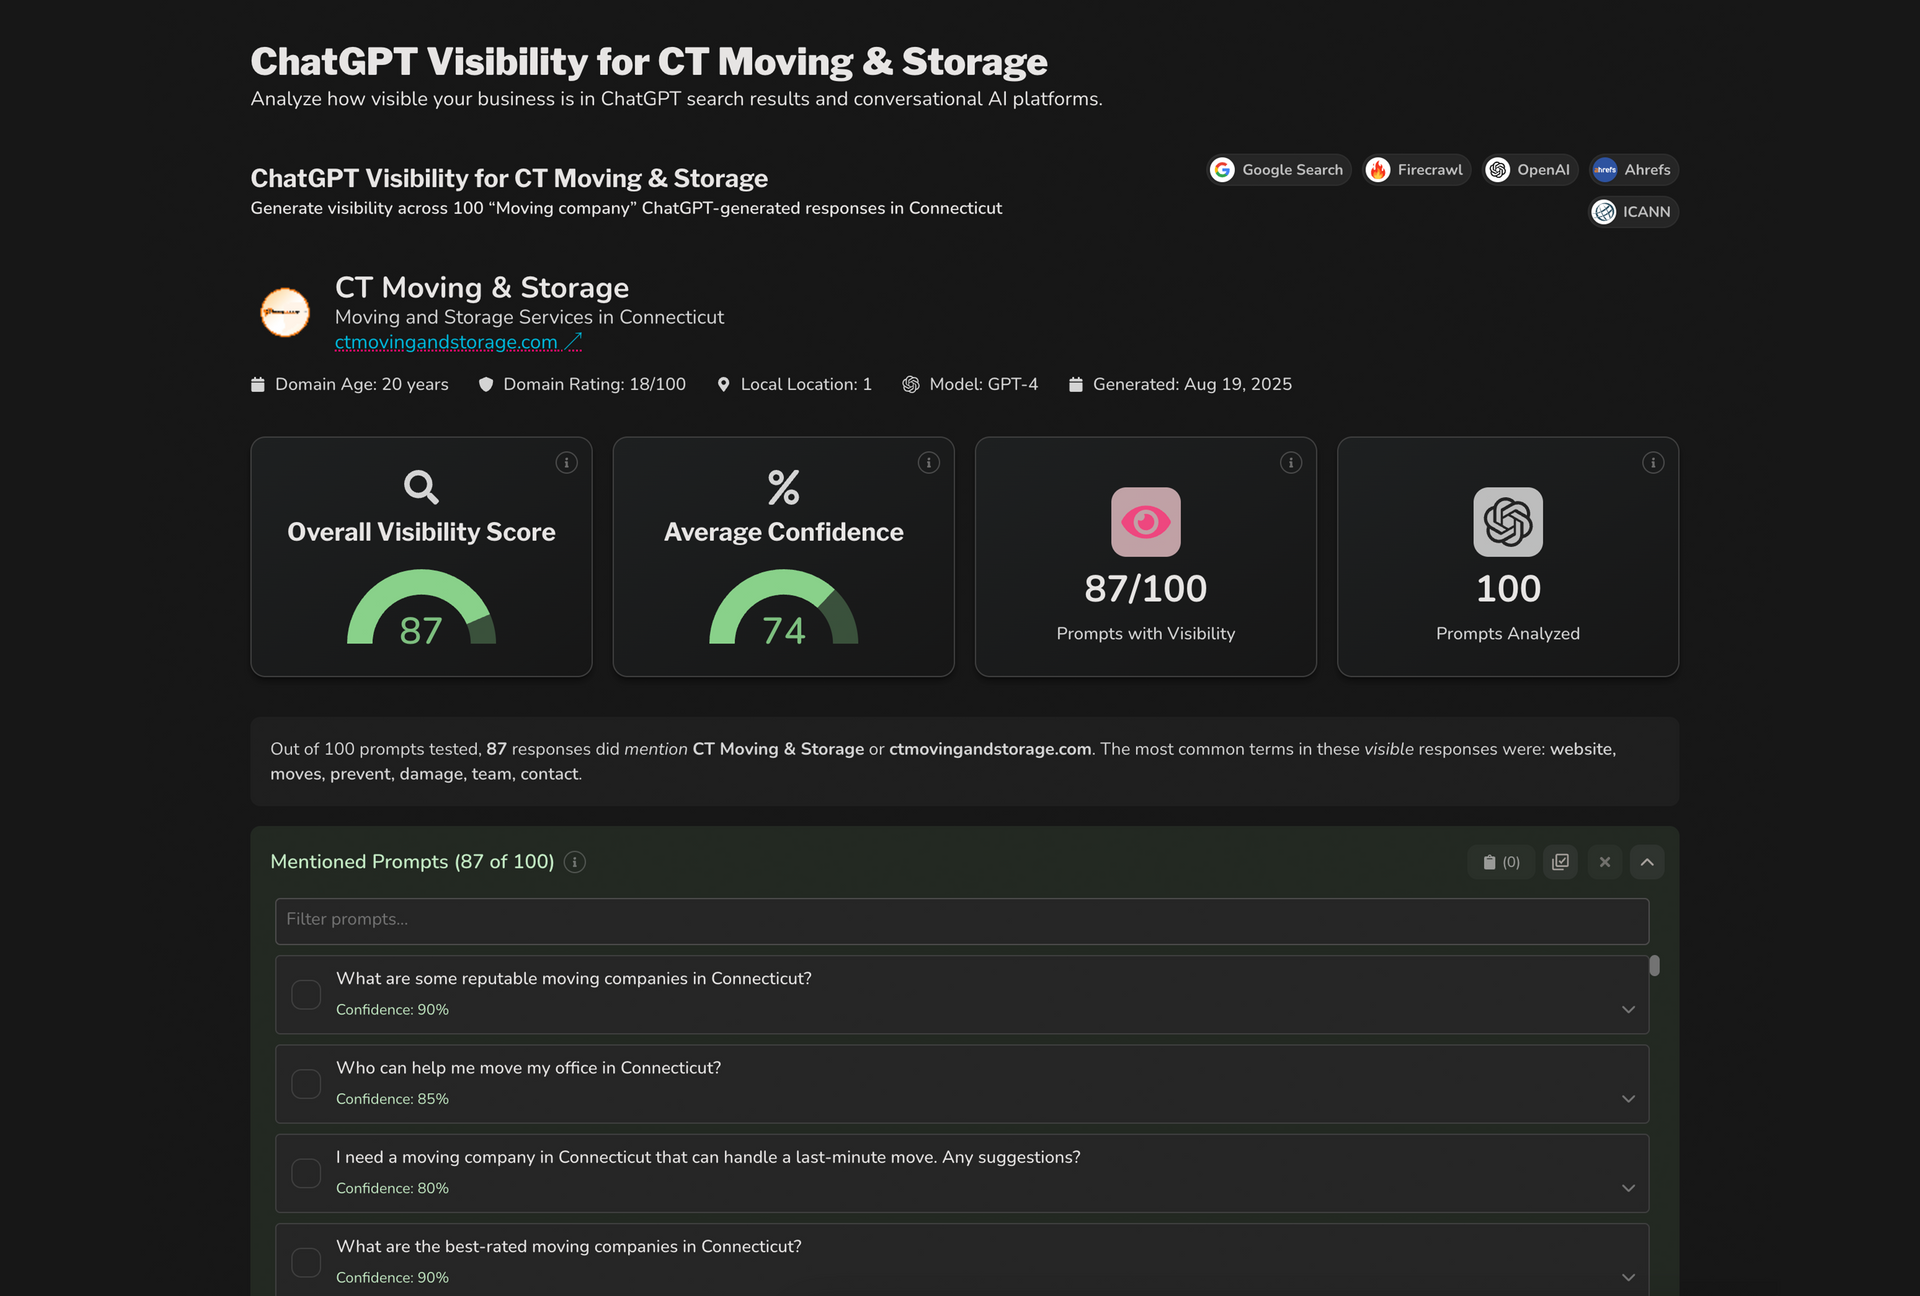This screenshot has height=1296, width=1920.
Task: Expand the 'reputable moving companies' prompt row
Action: click(1628, 1009)
